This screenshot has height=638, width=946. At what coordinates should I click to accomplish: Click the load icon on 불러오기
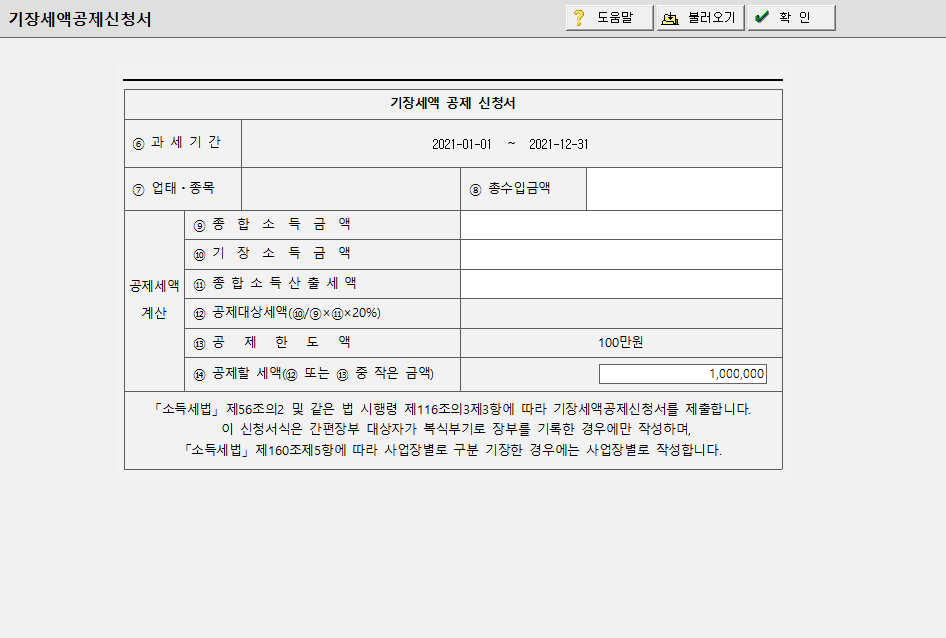tap(670, 19)
